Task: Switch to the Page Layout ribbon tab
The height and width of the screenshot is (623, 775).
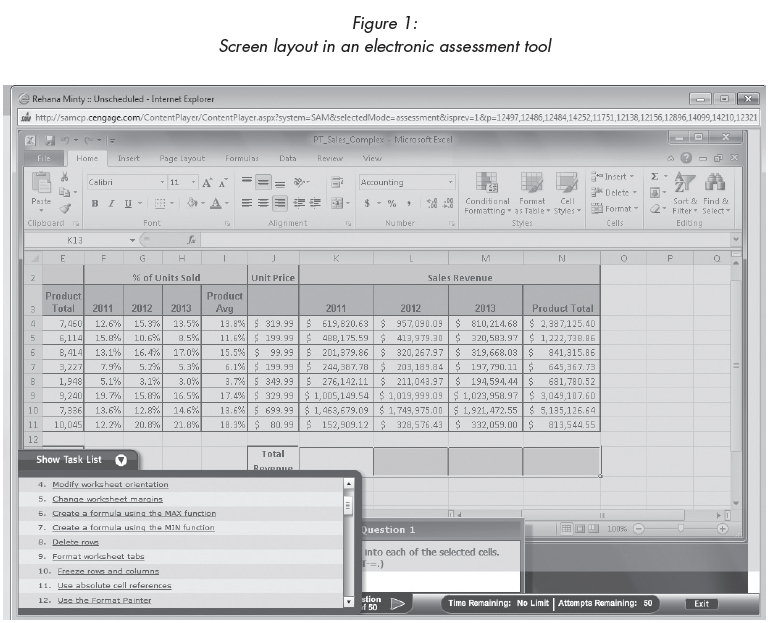Action: point(182,158)
